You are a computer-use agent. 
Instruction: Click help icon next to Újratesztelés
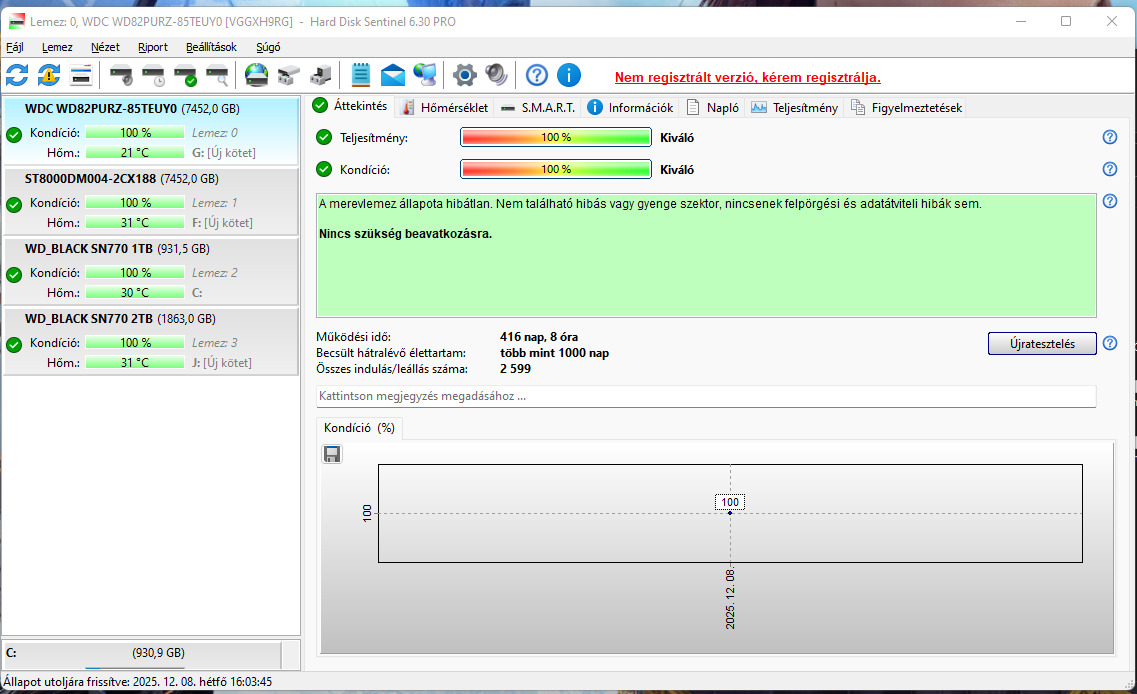[x=1109, y=343]
